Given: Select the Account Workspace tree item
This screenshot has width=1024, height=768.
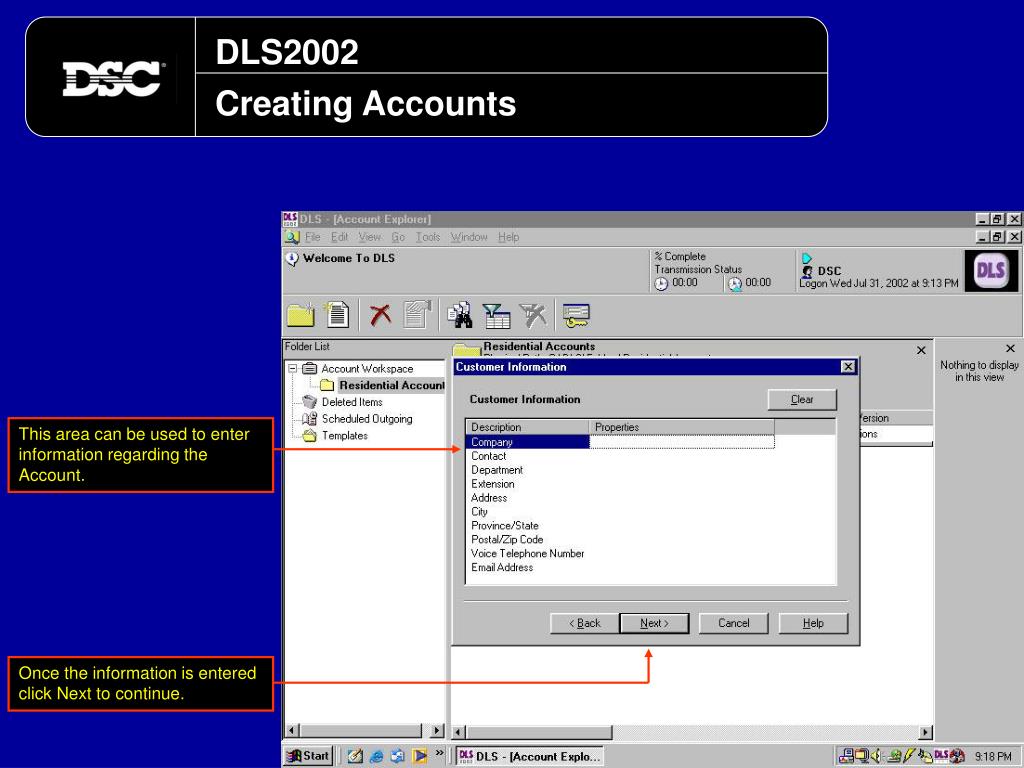Looking at the screenshot, I should point(367,368).
